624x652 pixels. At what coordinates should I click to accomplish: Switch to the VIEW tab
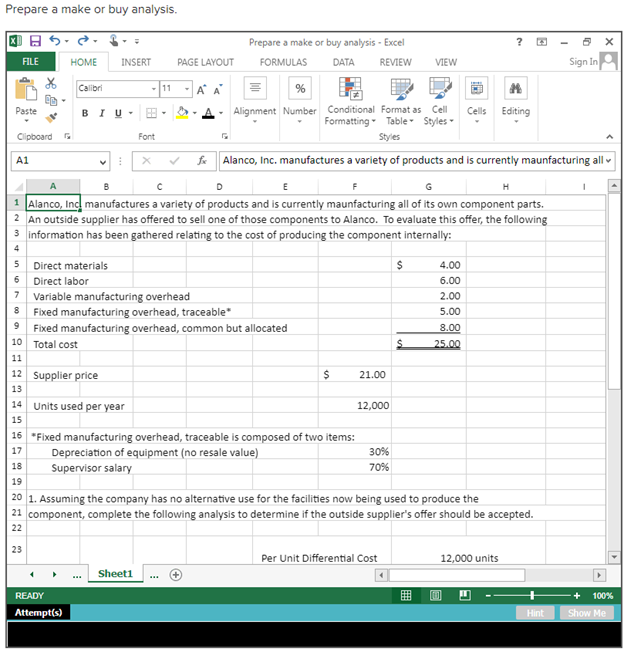[x=446, y=62]
